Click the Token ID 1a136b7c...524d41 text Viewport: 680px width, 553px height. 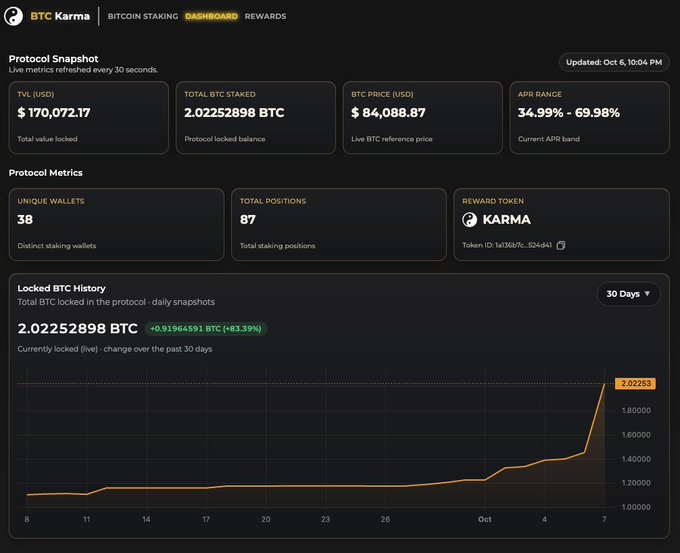click(x=507, y=245)
